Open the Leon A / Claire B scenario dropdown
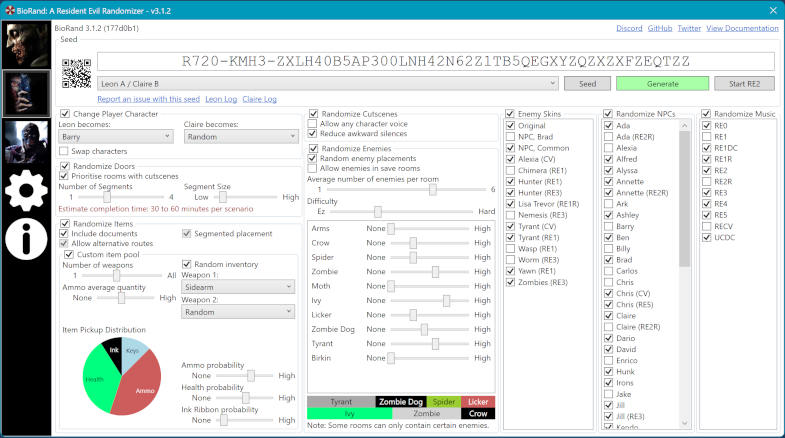 pos(327,84)
